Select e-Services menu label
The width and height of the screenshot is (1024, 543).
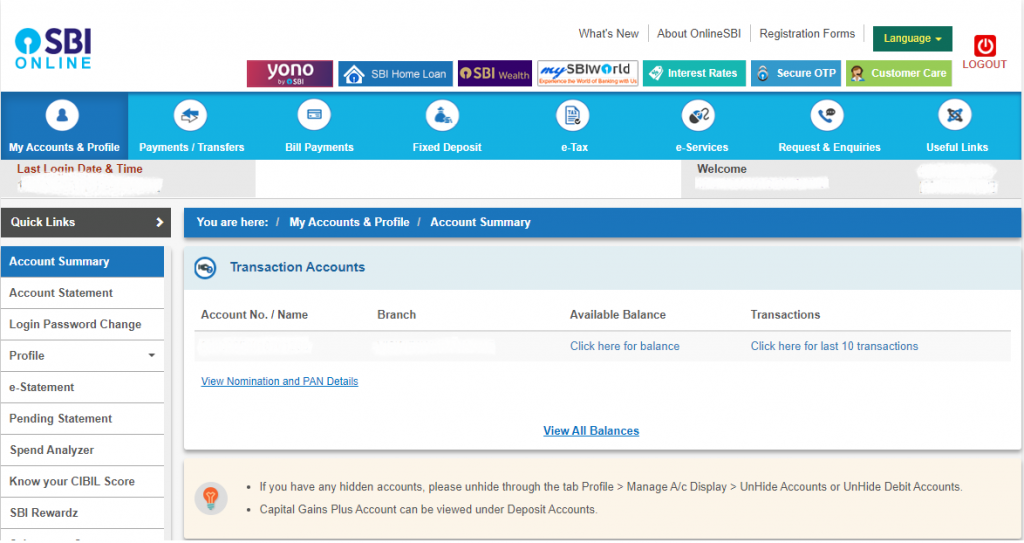tap(701, 148)
